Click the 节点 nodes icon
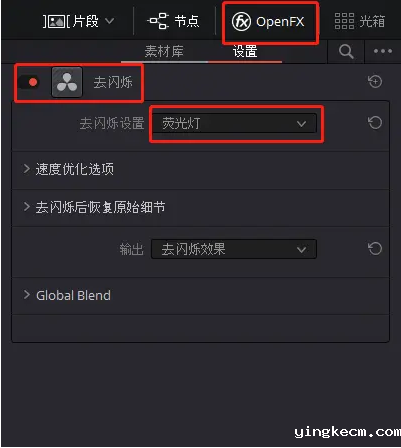 click(158, 21)
